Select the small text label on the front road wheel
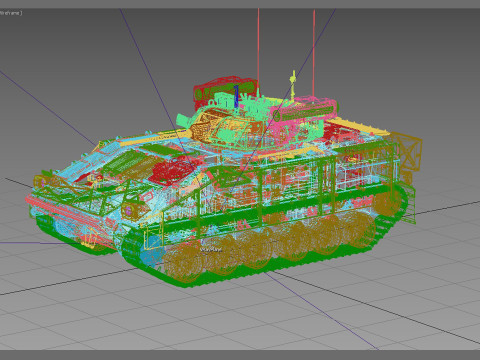This screenshot has height=360, width=480. (211, 249)
